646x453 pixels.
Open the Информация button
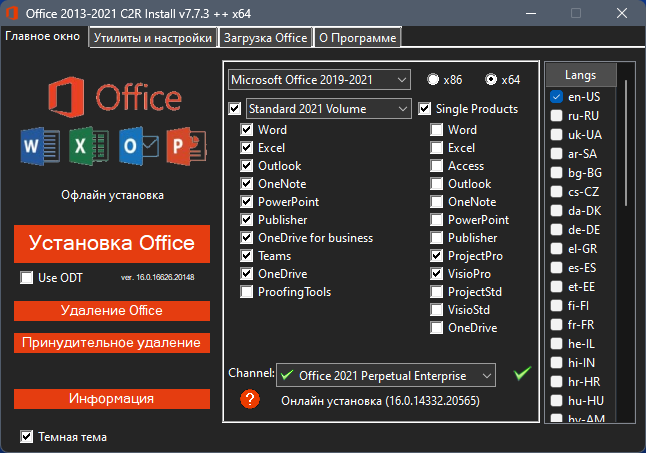click(112, 399)
